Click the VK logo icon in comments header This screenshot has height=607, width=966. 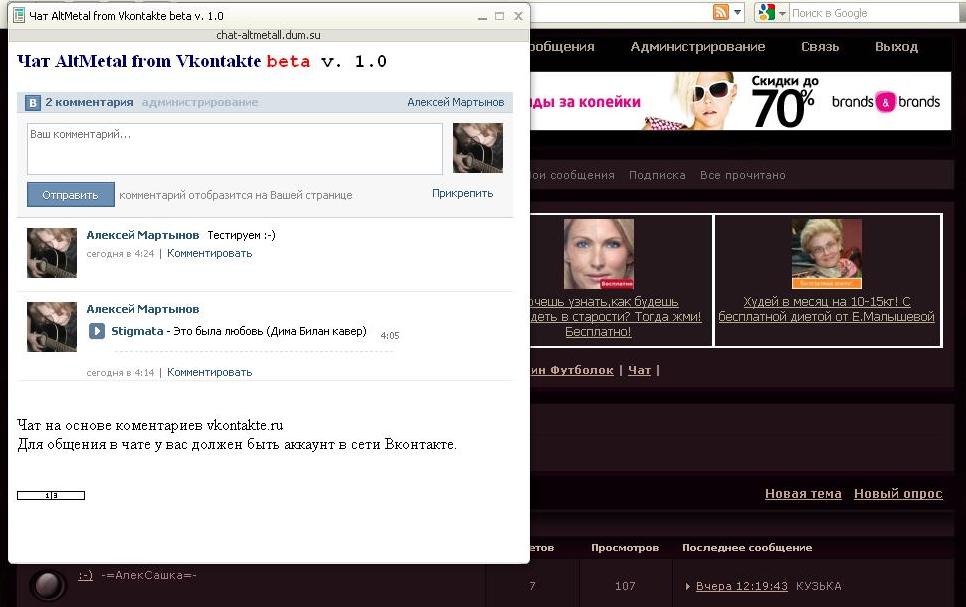32,102
